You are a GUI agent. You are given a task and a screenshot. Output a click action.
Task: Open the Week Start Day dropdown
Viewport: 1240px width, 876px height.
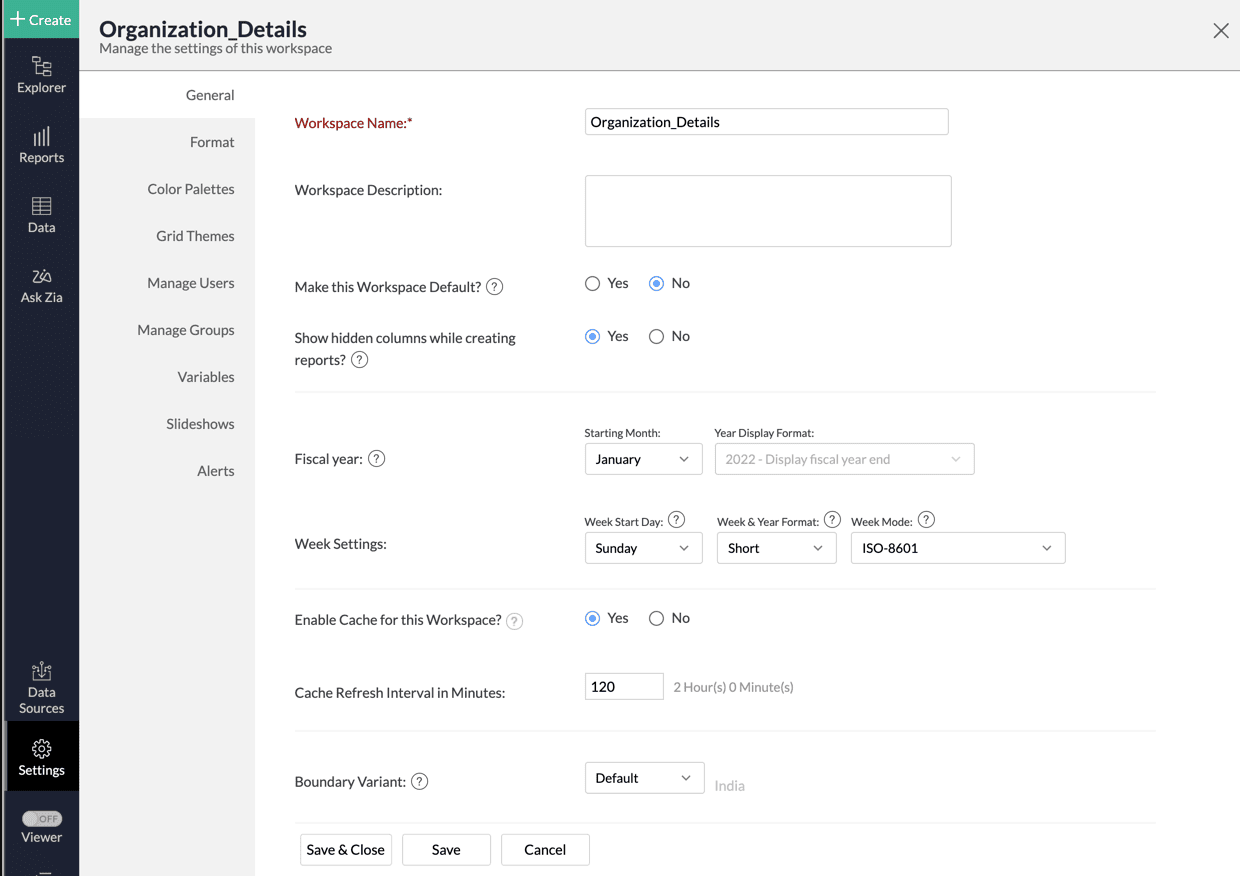(x=642, y=548)
